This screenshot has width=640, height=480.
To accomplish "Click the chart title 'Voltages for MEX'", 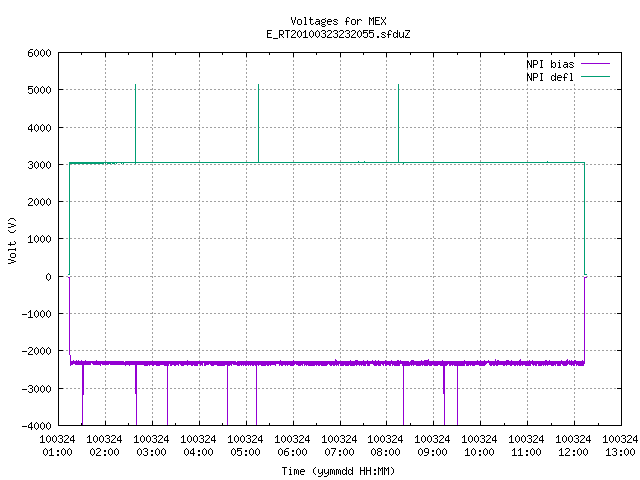I will coord(338,21).
